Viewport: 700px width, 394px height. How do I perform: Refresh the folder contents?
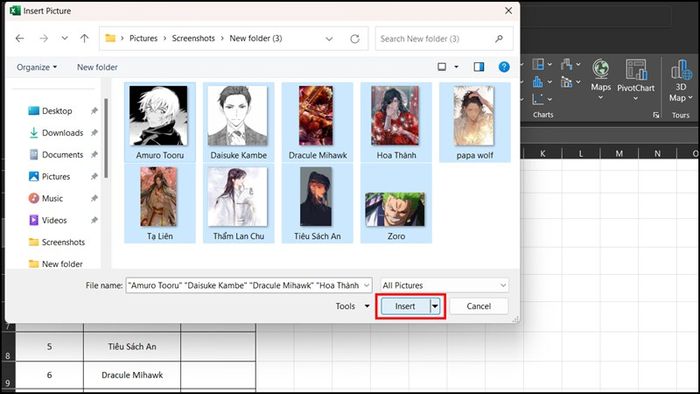(355, 39)
